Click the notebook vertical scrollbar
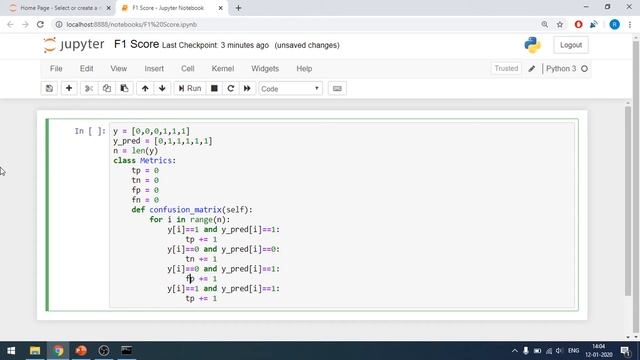 [628, 200]
